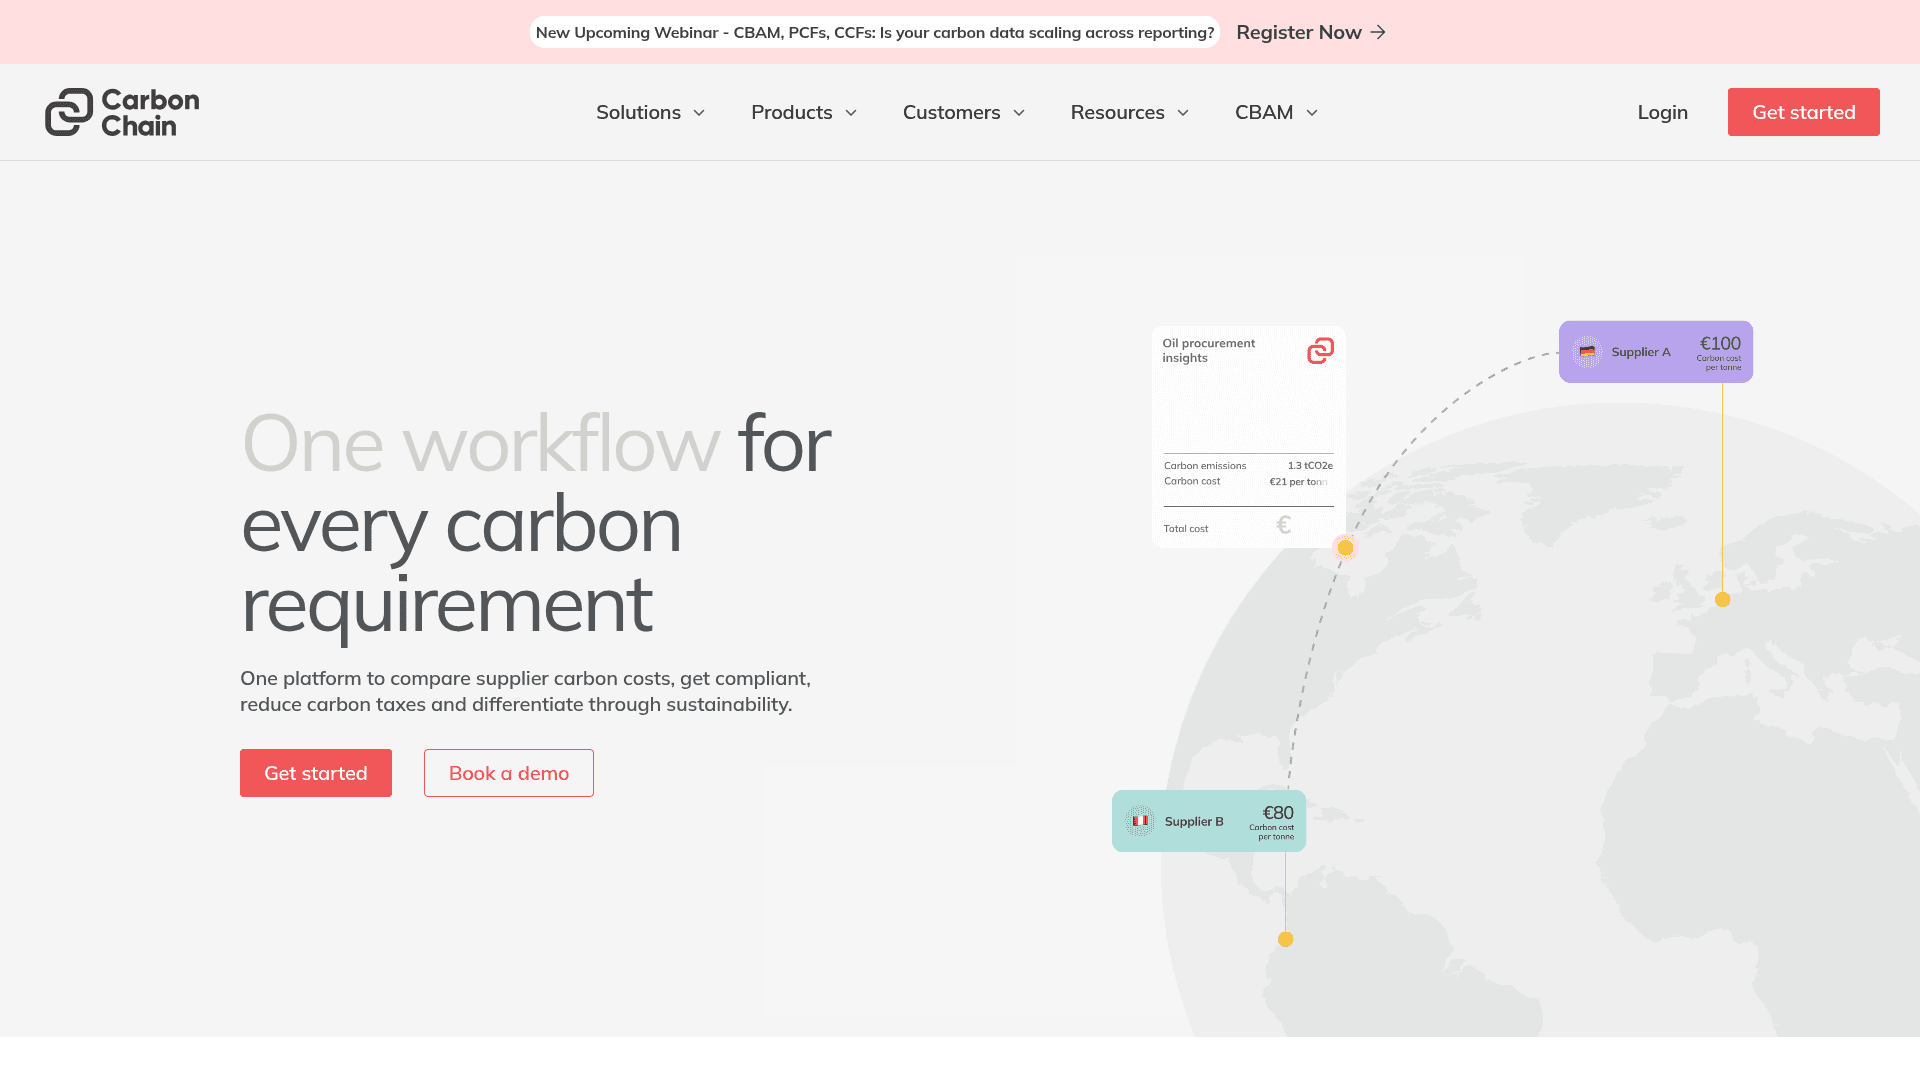1920x1080 pixels.
Task: Click the €100 value on Supplier A
Action: (x=1720, y=343)
